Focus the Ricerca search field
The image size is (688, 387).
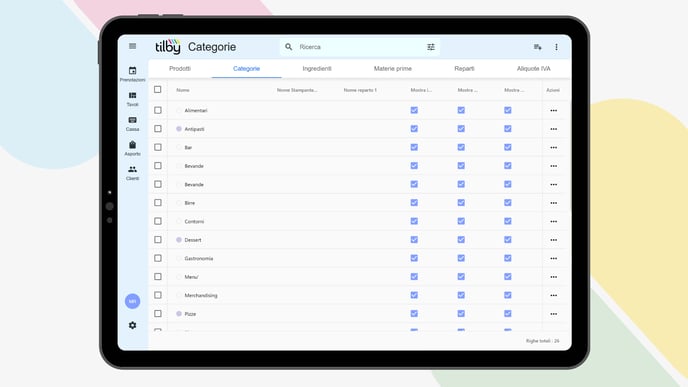[360, 47]
